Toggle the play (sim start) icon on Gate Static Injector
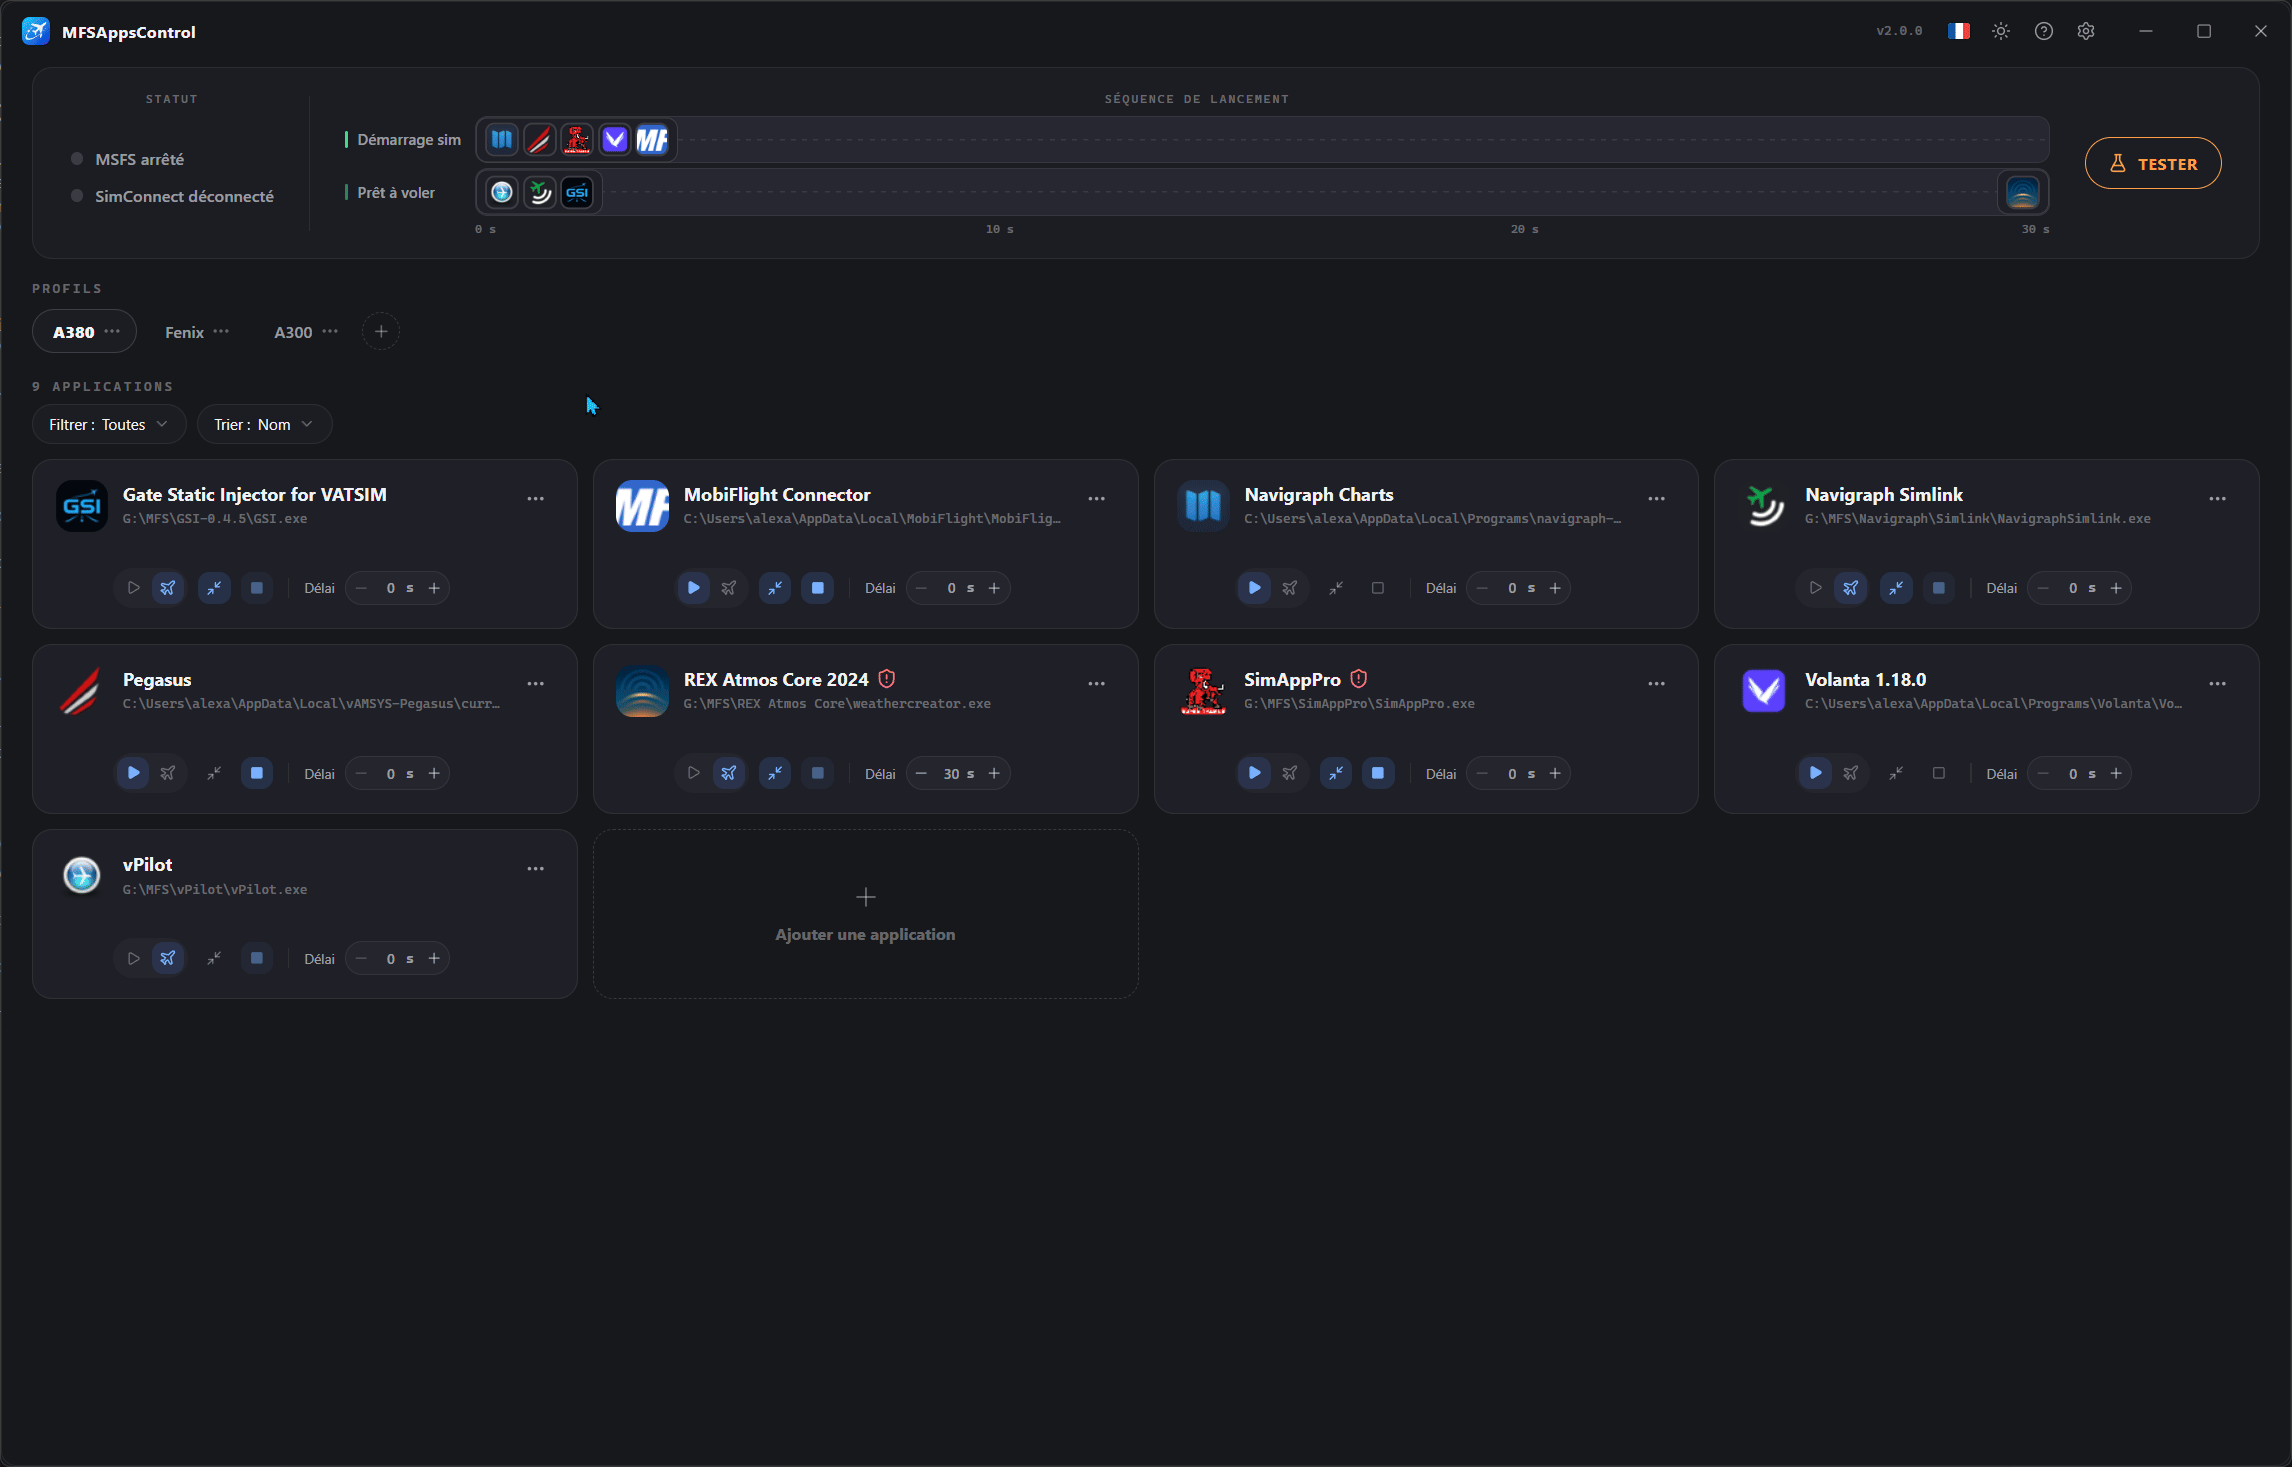Screen dimensions: 2292x1467 [x=133, y=588]
